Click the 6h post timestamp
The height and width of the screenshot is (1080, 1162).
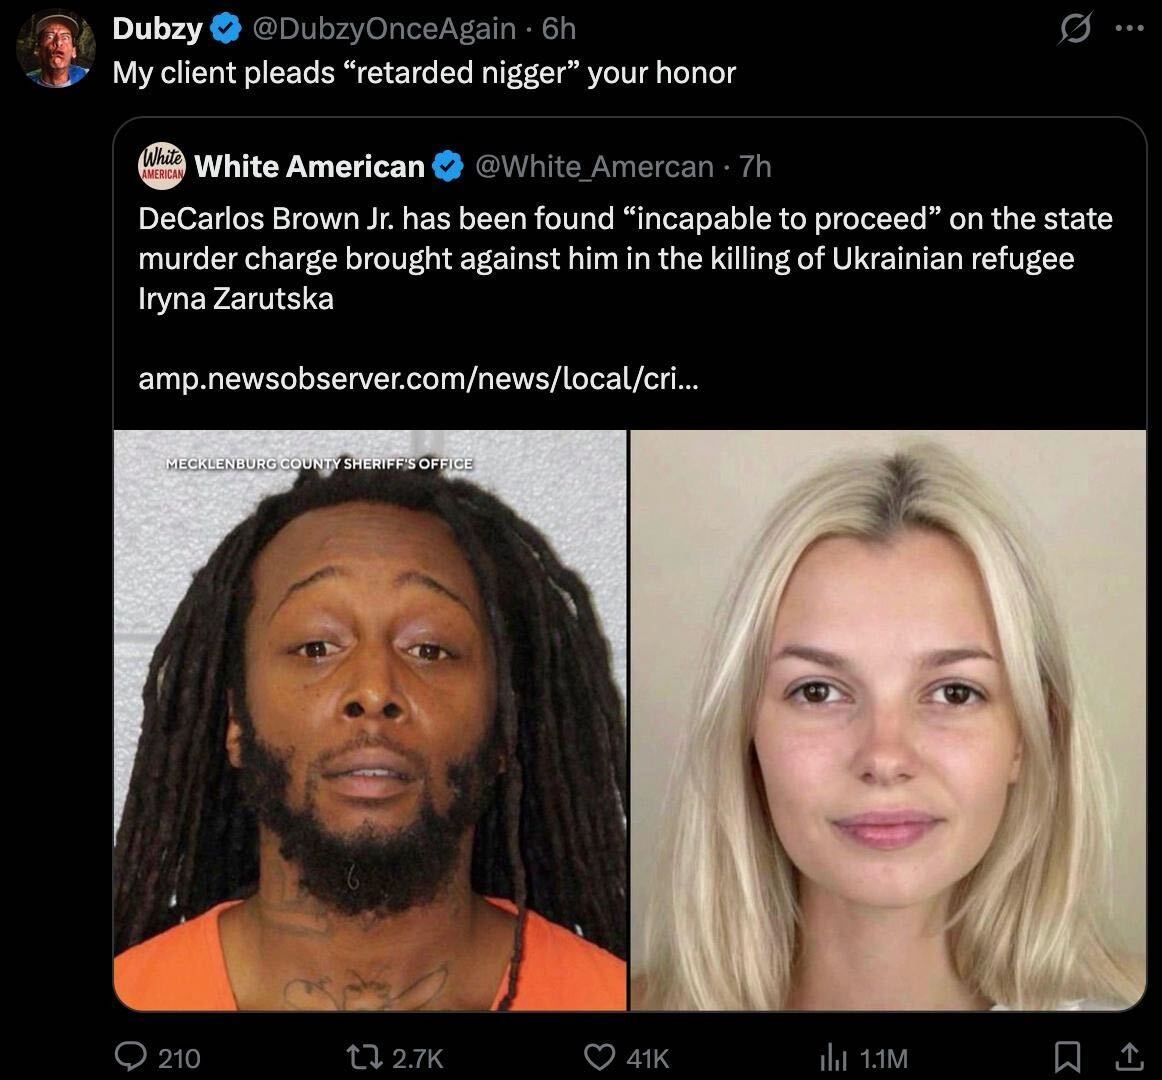(559, 29)
